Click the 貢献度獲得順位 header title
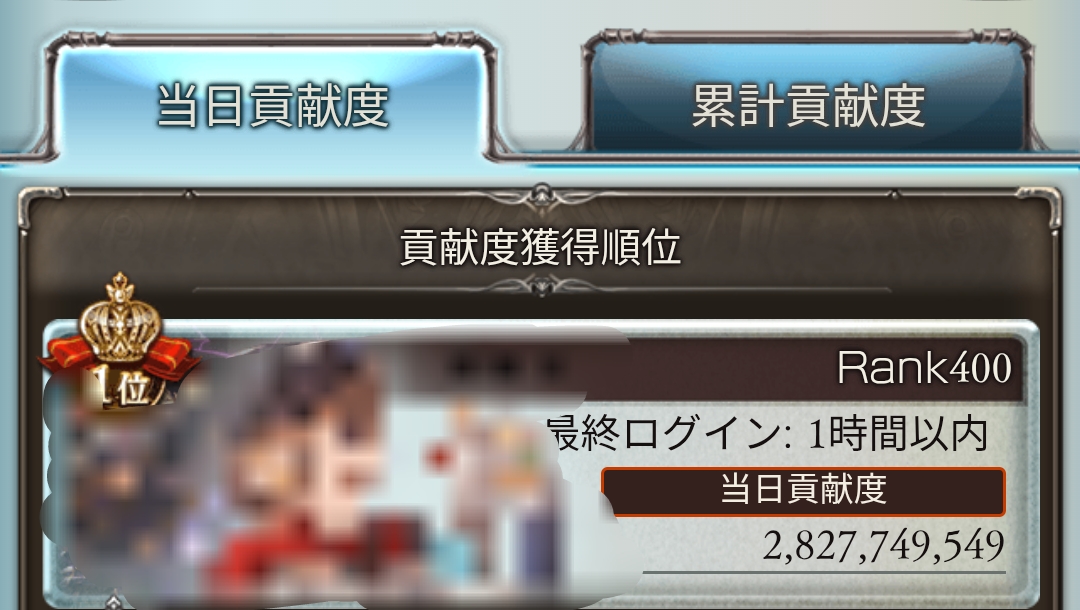The height and width of the screenshot is (610, 1080). (x=541, y=248)
